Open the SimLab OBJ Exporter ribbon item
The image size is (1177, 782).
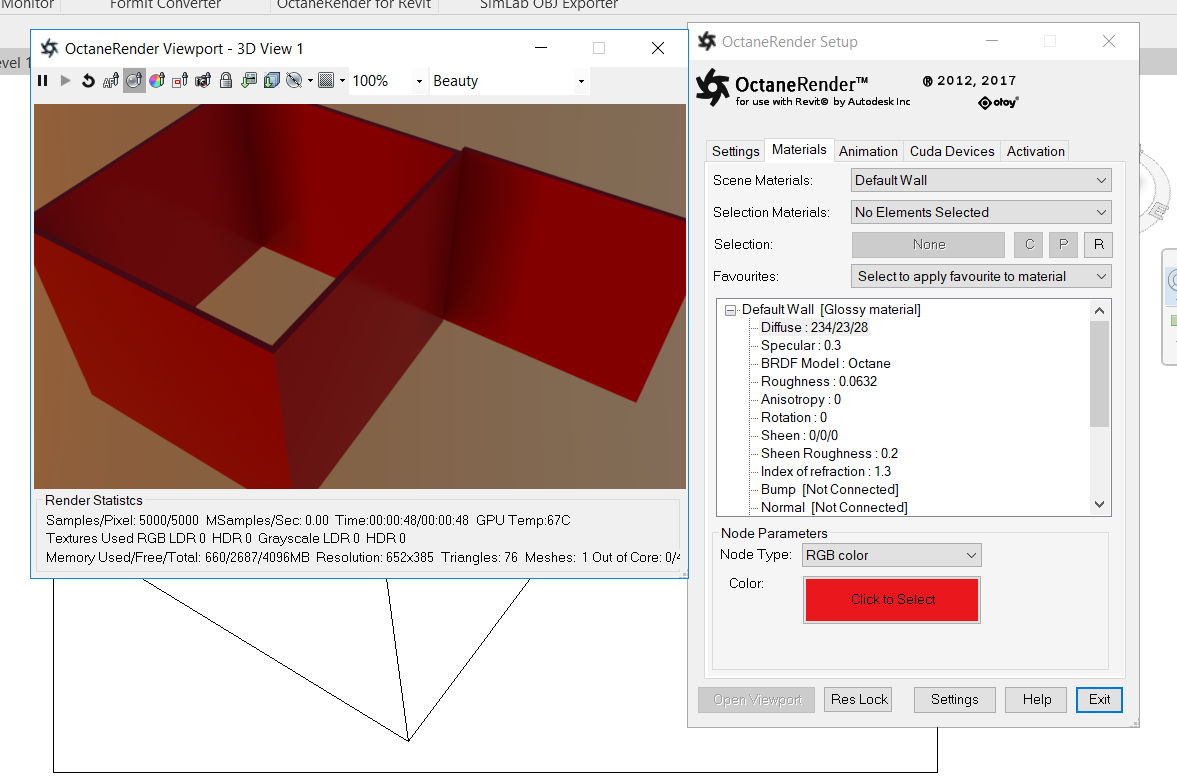[549, 5]
